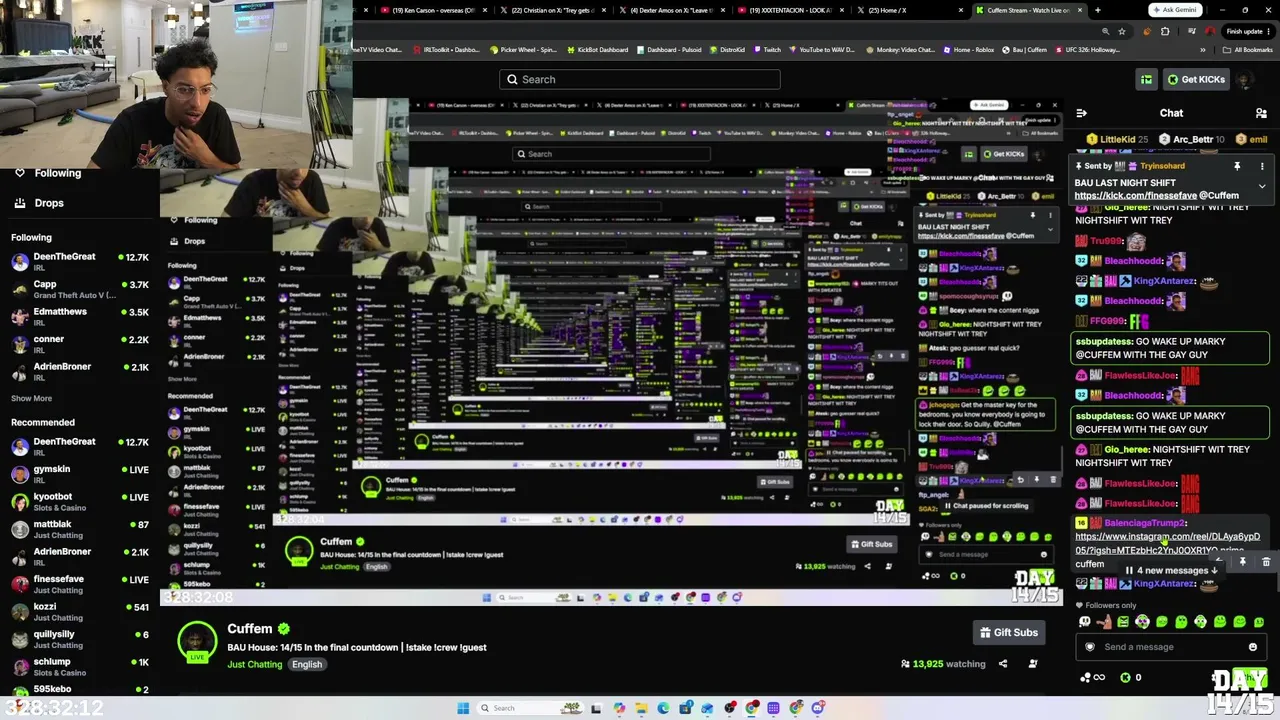Switch to the Christian on X tab

pos(552,10)
